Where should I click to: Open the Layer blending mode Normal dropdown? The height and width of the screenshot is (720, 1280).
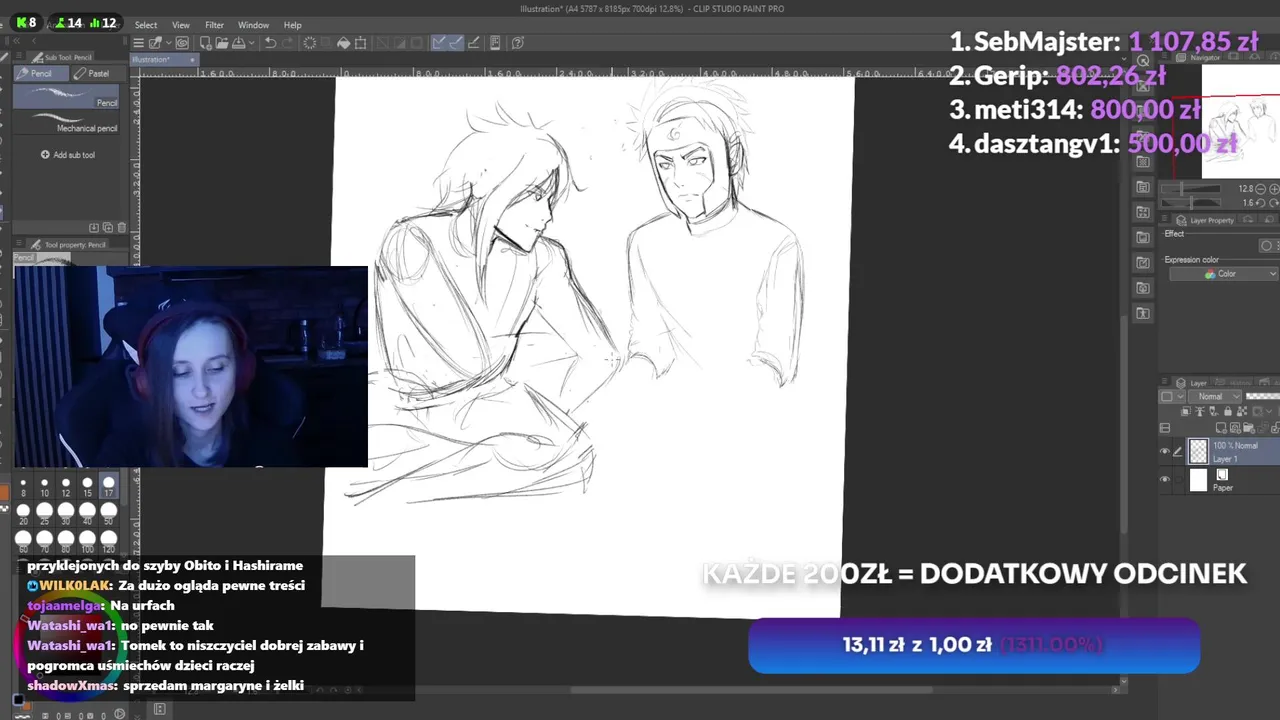coord(1215,397)
